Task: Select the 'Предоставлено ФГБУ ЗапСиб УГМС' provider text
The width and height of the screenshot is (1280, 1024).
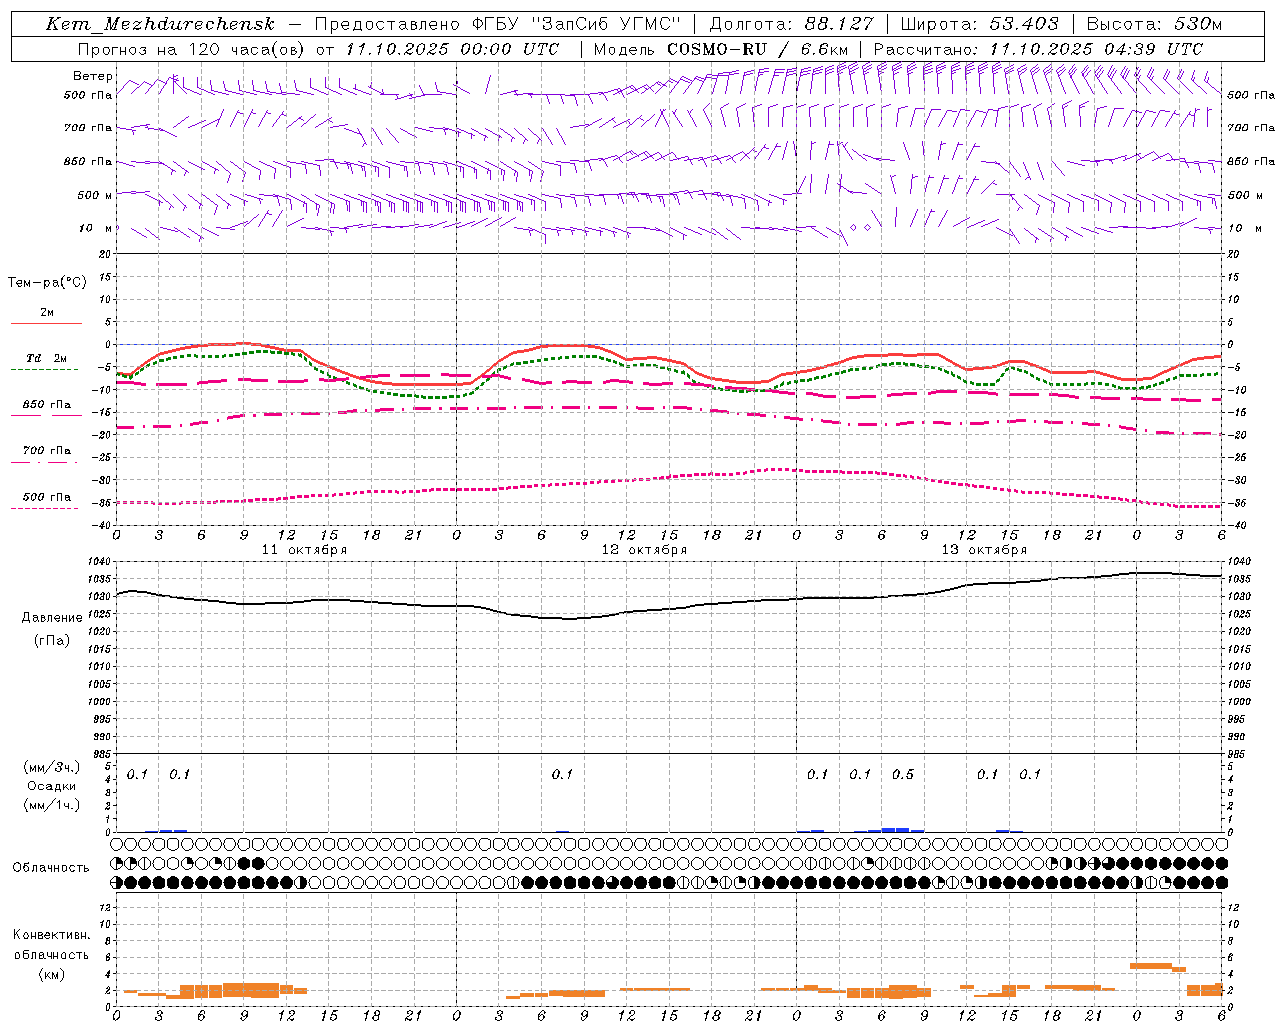Action: coord(498,24)
